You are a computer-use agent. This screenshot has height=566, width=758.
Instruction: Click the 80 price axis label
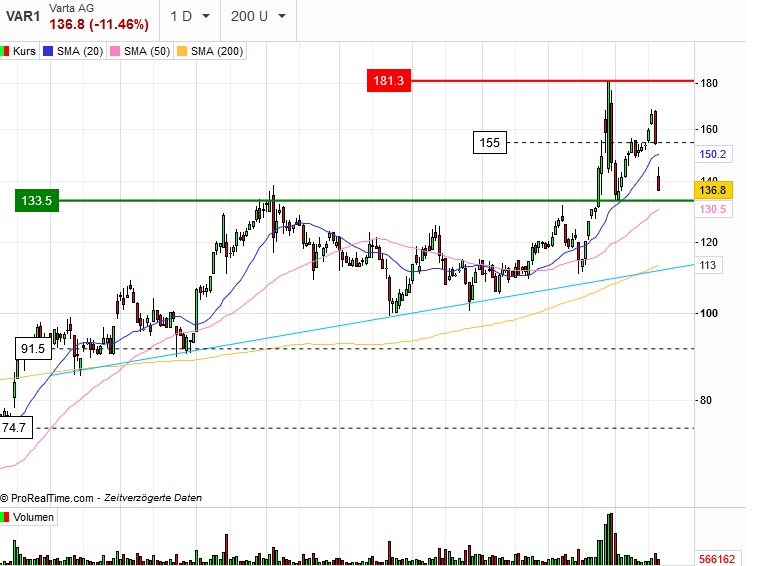pos(705,400)
